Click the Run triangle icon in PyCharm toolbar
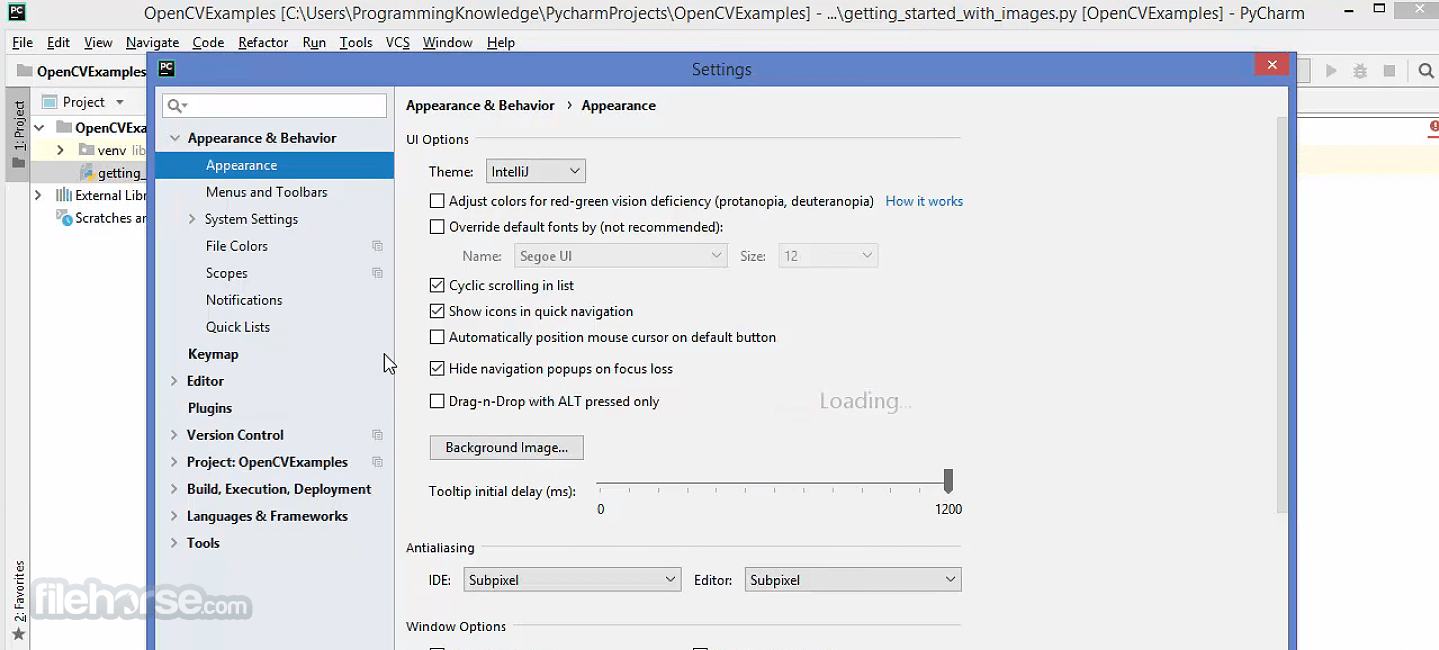 tap(1331, 71)
